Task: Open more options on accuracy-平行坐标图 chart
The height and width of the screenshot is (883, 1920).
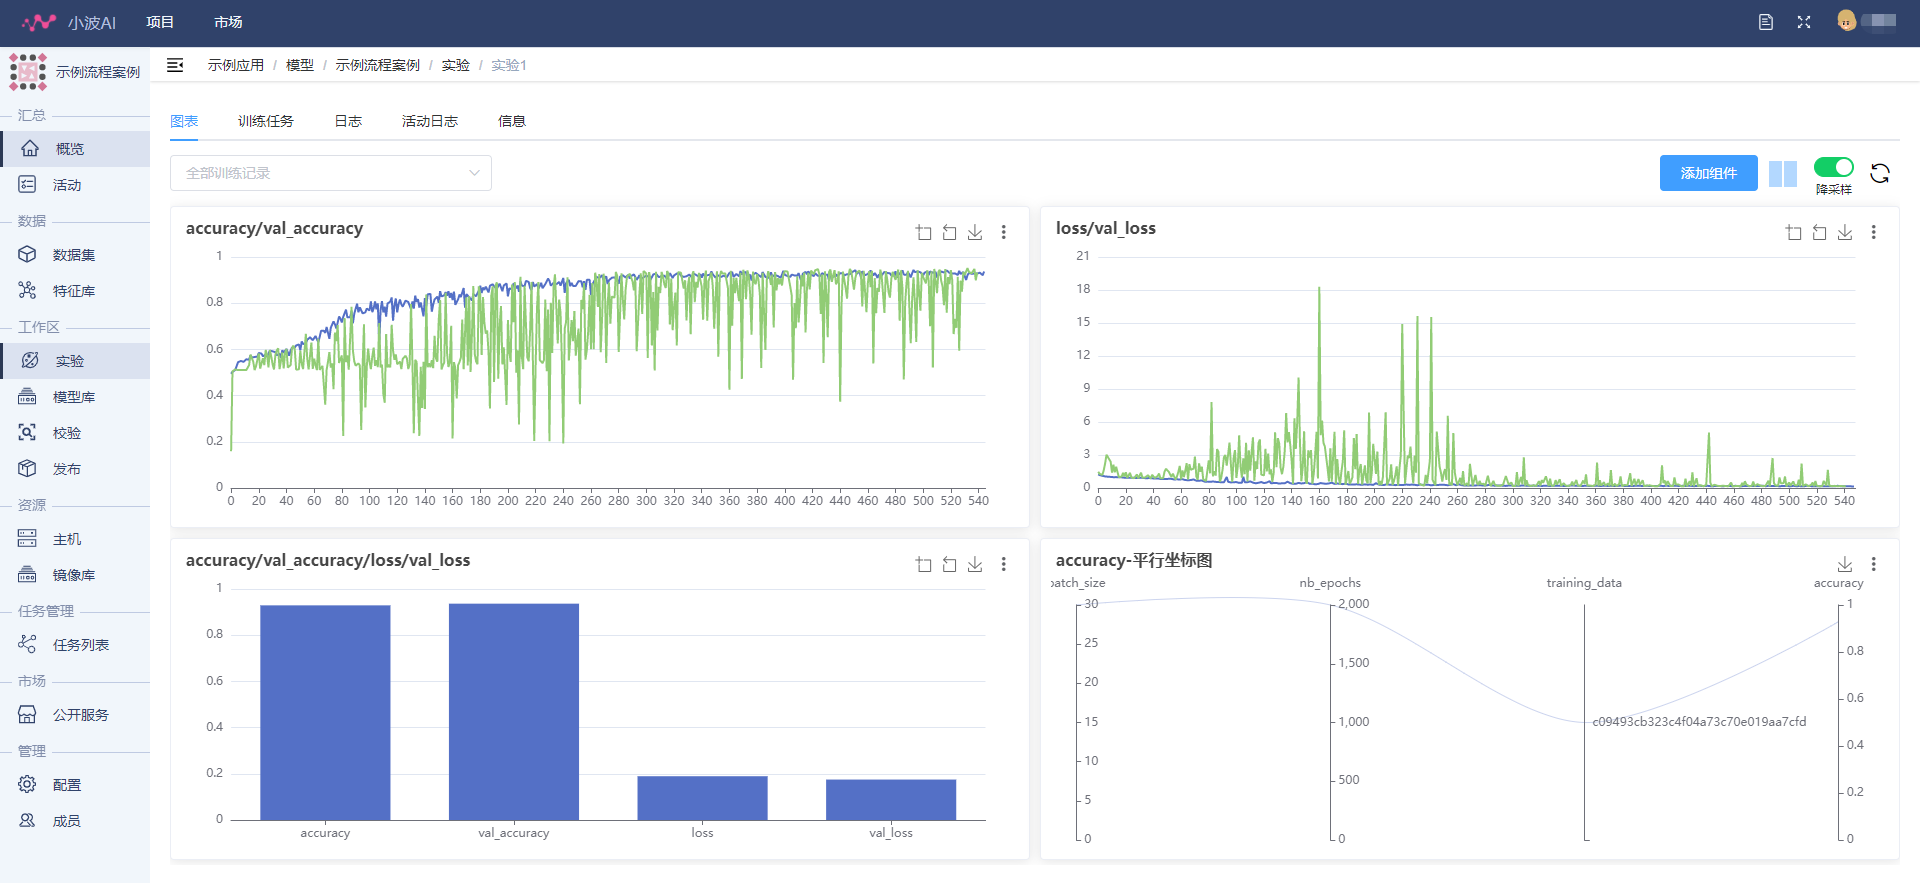Action: click(x=1873, y=564)
